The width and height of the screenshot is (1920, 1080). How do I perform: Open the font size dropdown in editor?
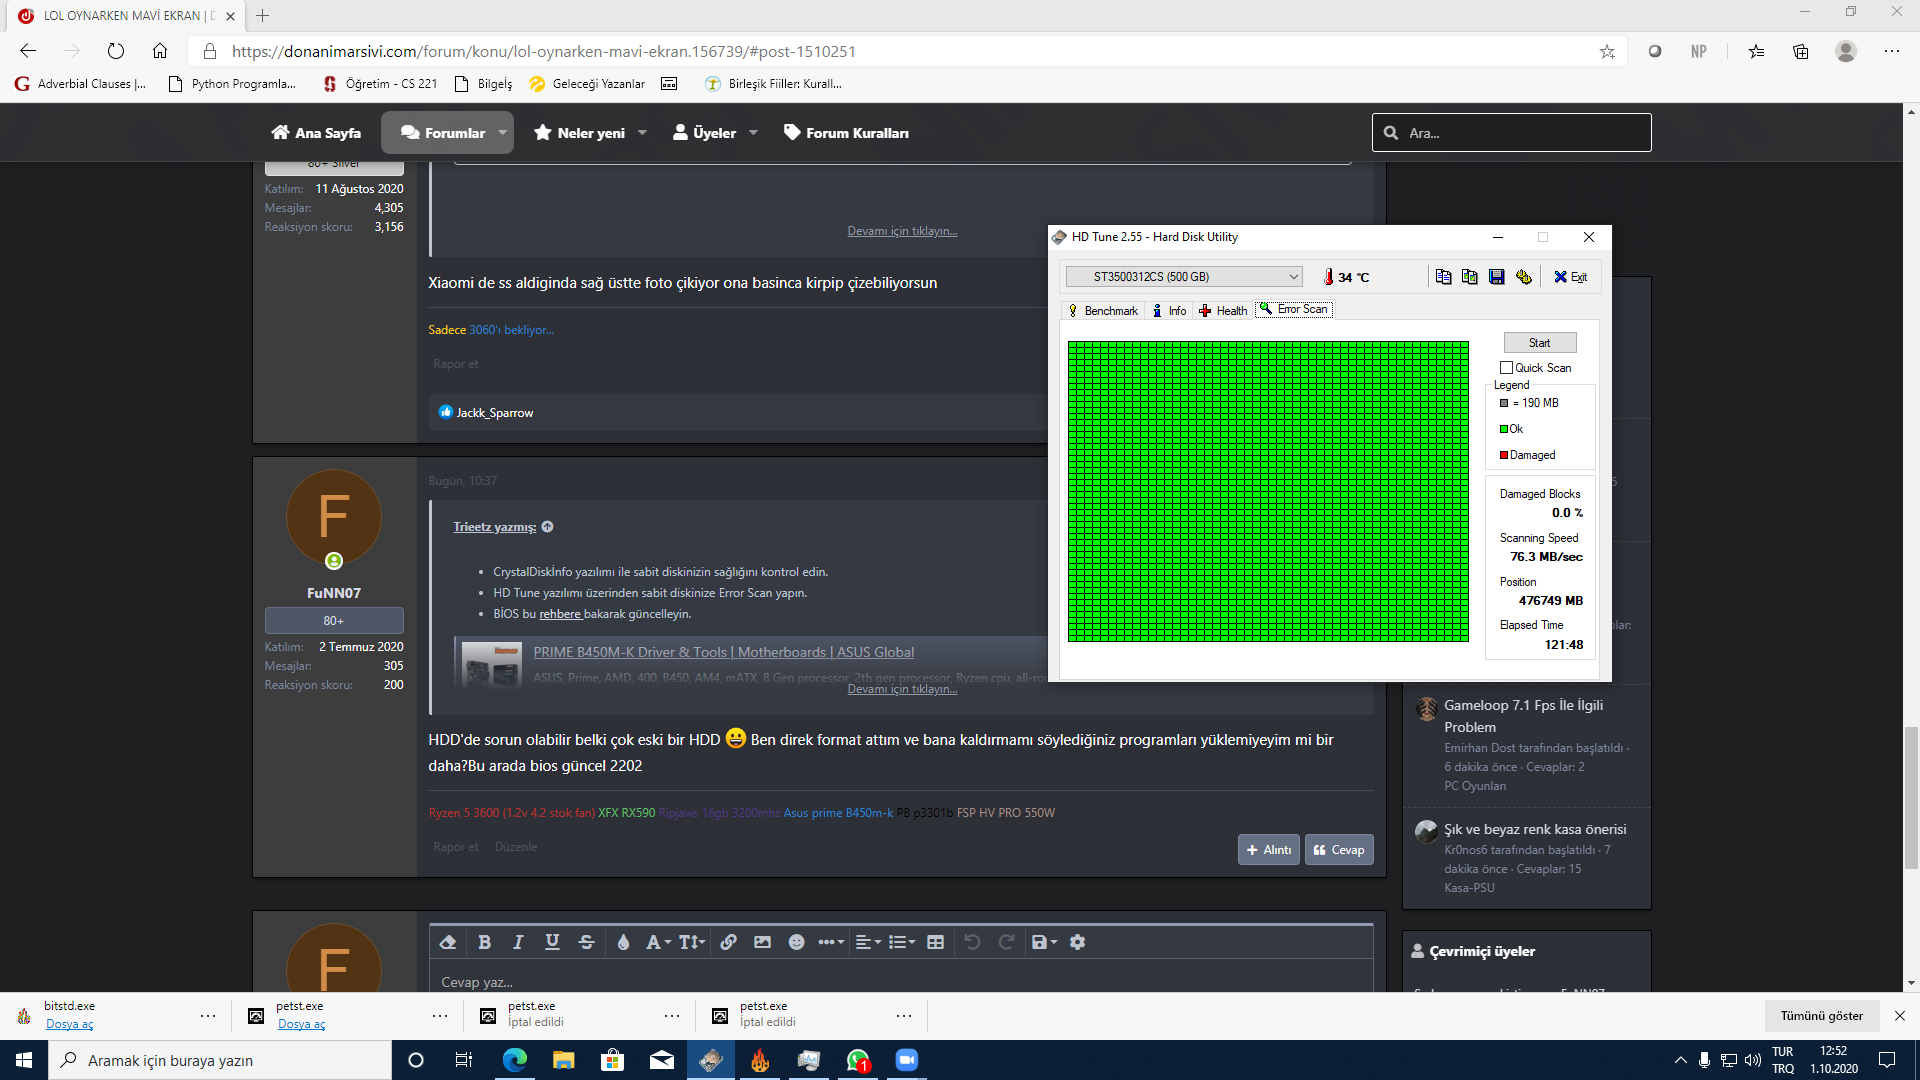click(x=692, y=942)
